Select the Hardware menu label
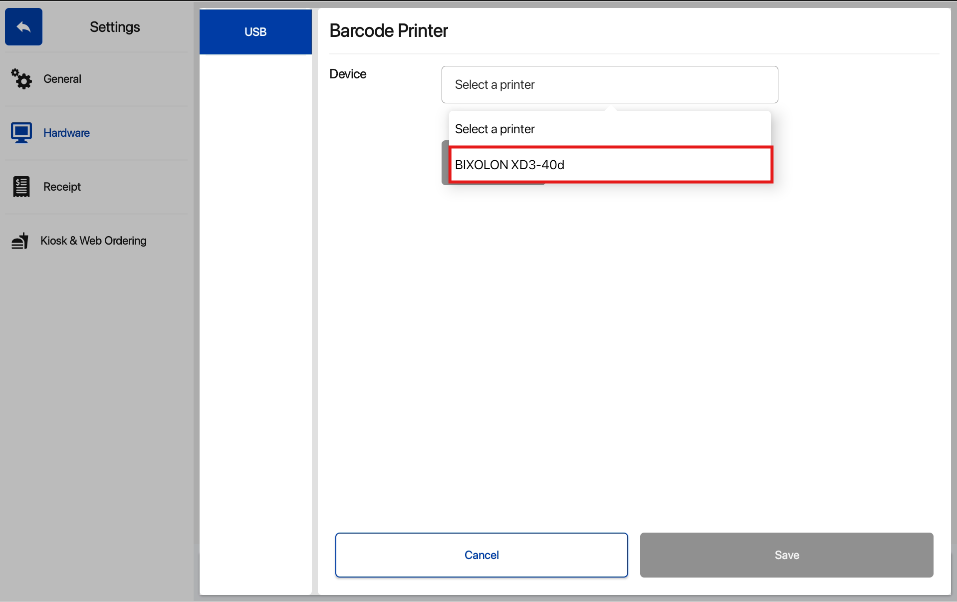Viewport: 957px width, 602px height. point(66,133)
